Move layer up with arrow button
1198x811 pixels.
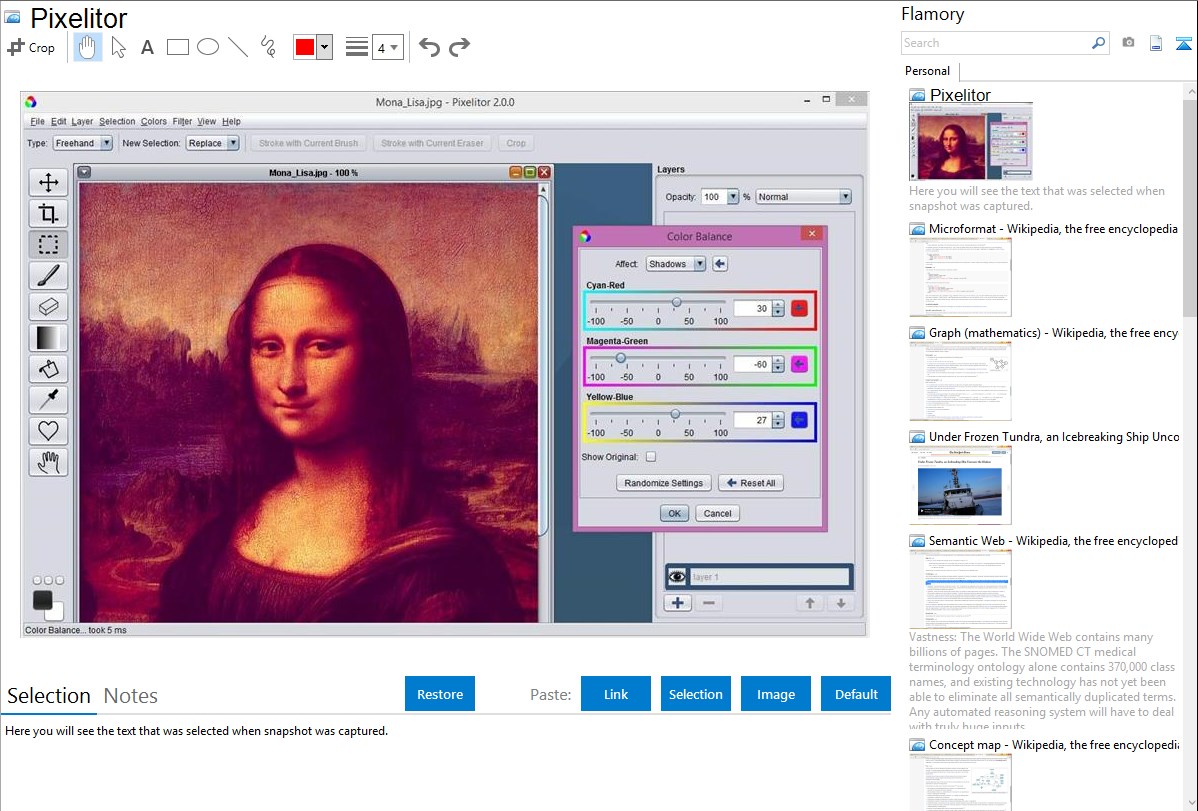click(810, 603)
